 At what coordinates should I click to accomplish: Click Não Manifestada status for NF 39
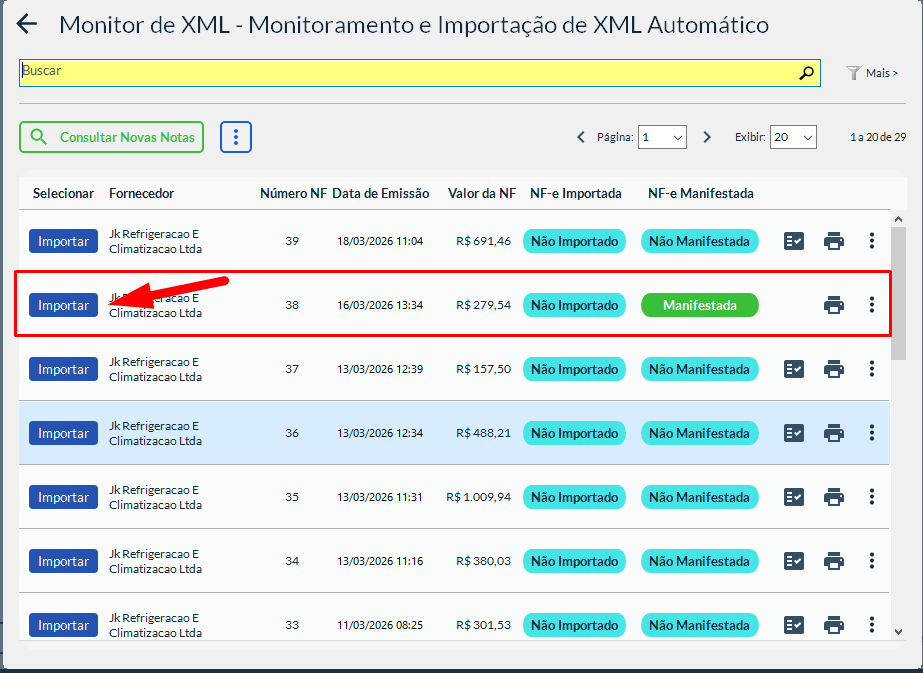(699, 241)
